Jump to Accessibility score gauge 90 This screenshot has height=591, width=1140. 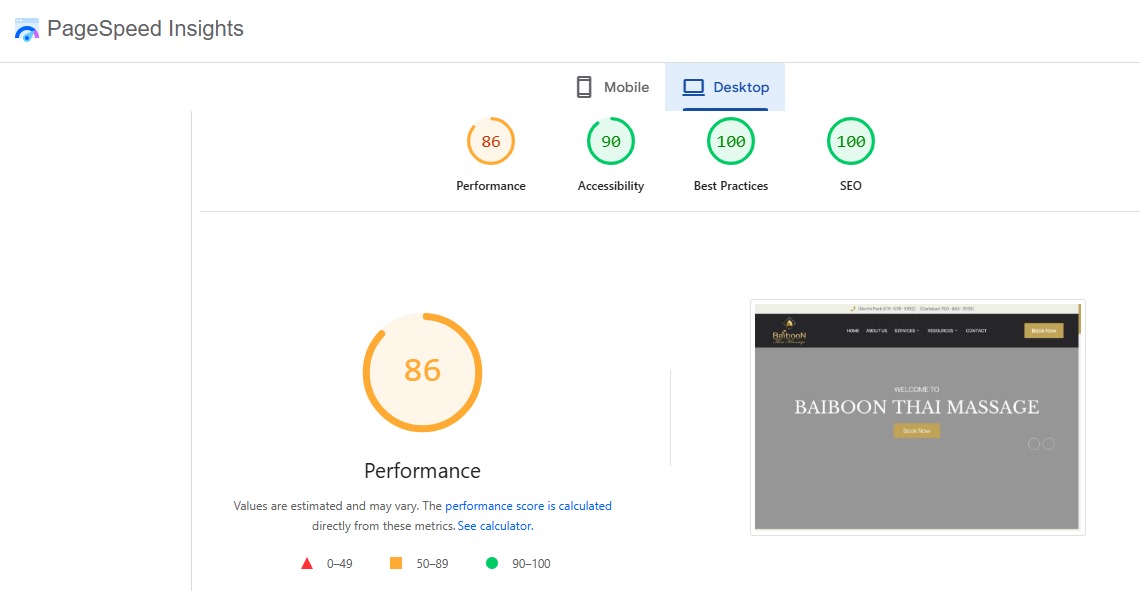[611, 141]
